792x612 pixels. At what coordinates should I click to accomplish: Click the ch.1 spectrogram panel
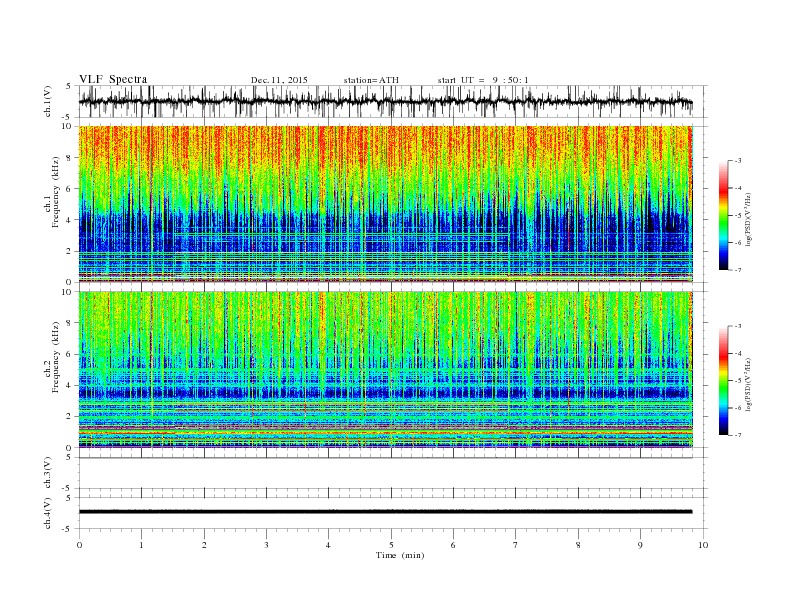click(385, 204)
